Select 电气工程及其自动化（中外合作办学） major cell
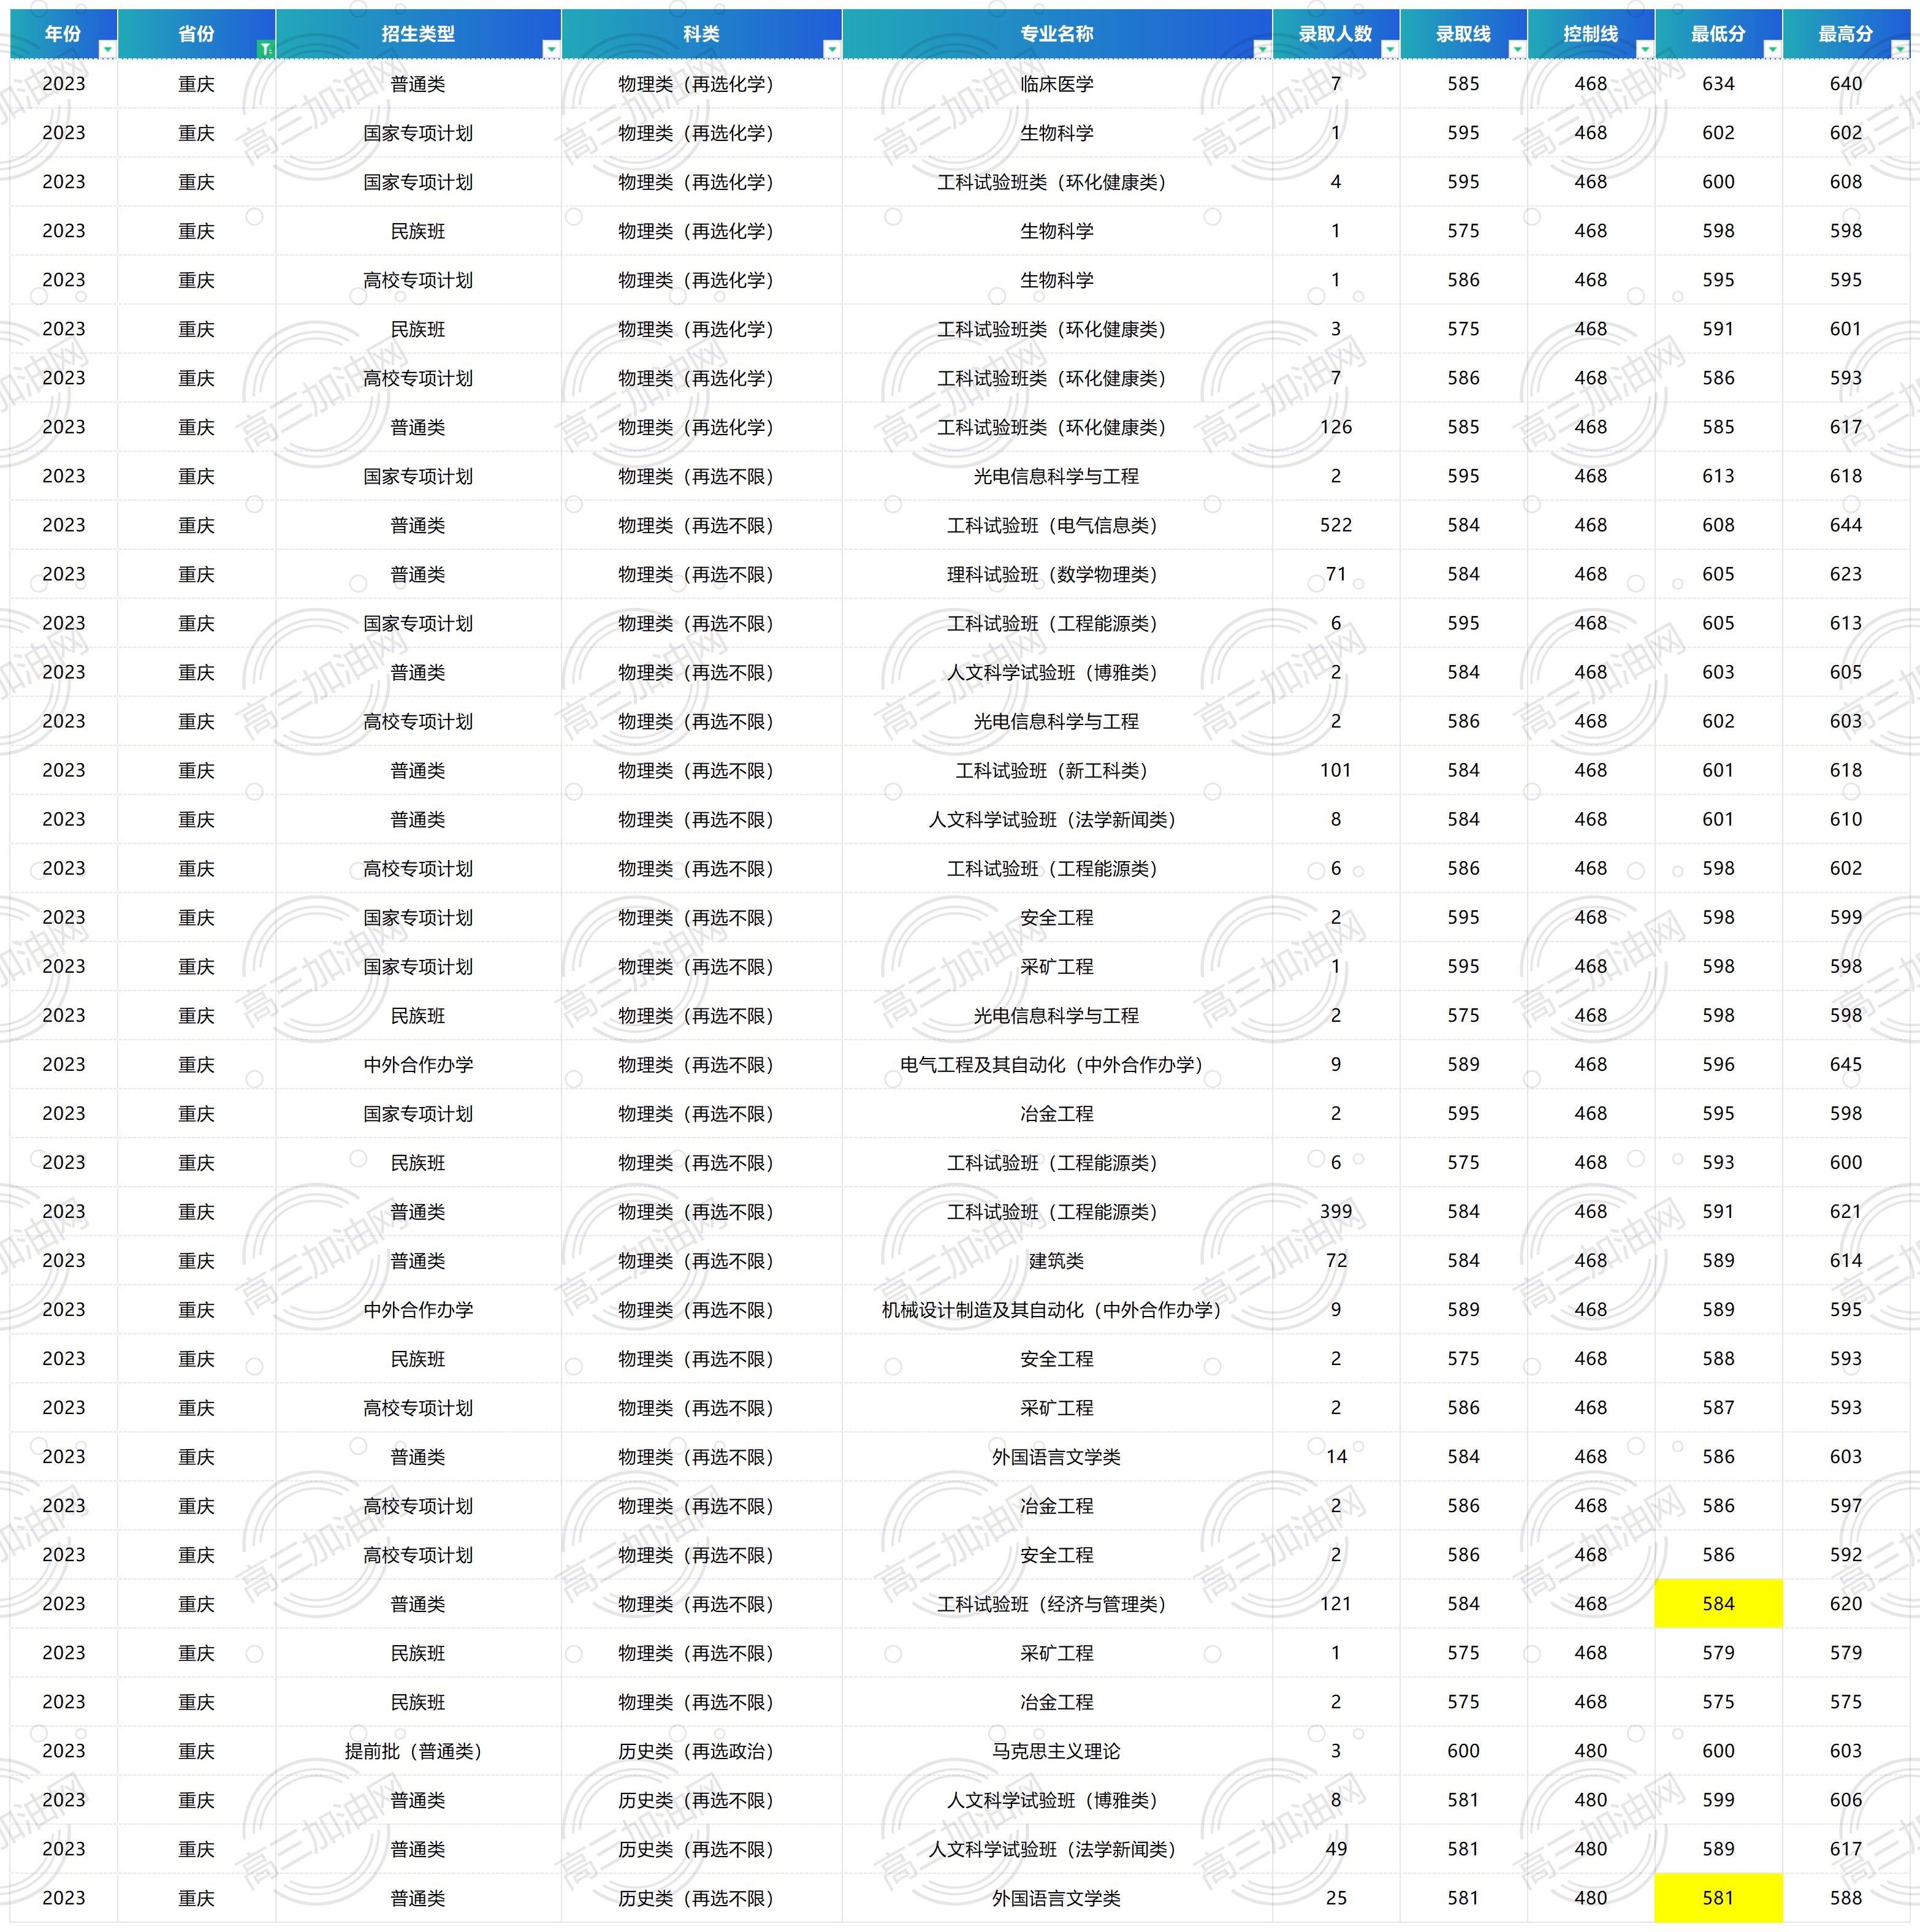This screenshot has height=1932, width=1920. 1057,1065
